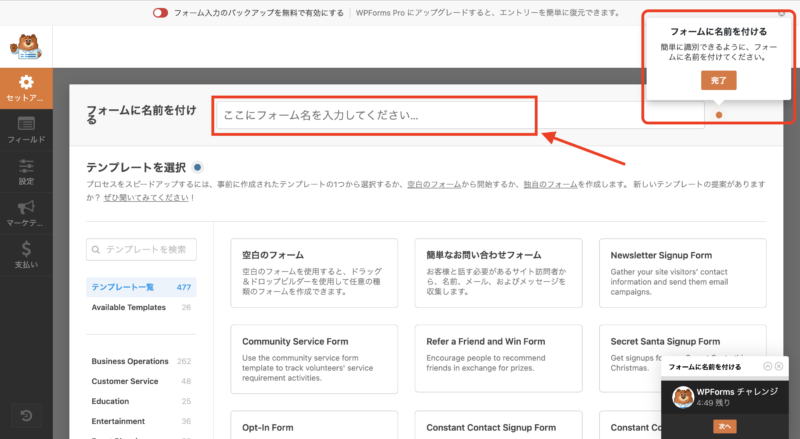The image size is (800, 439).
Task: Focus the template search field
Action: (x=141, y=250)
